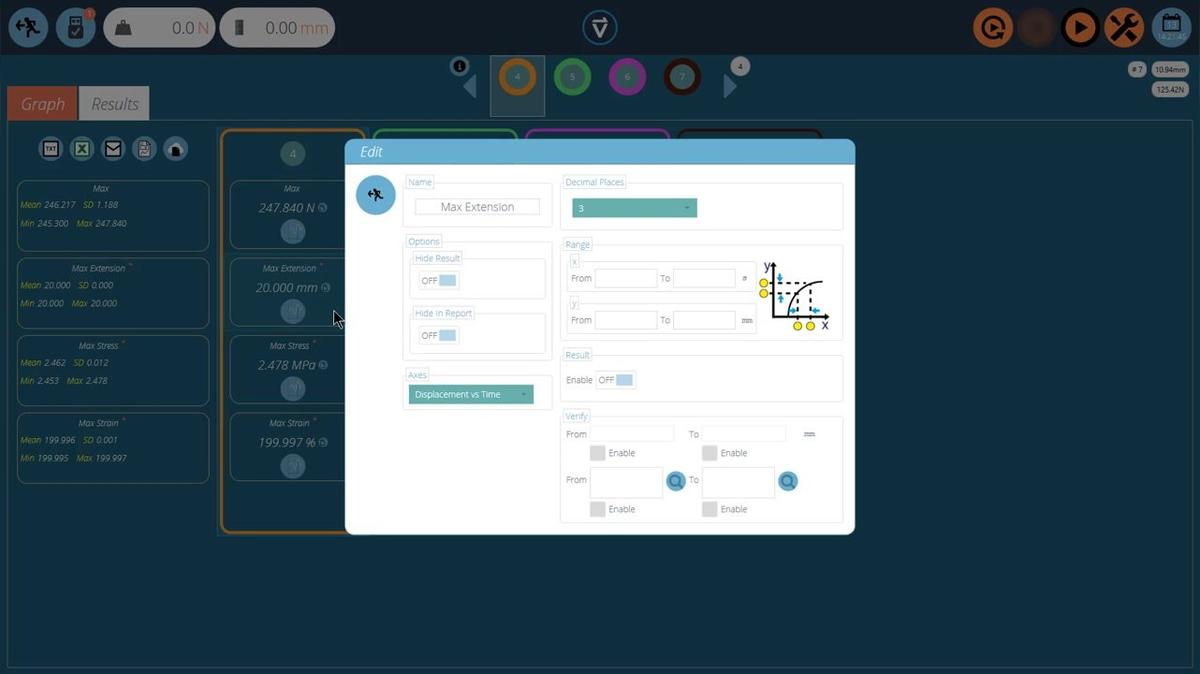Export results as TXT file icon

50,149
